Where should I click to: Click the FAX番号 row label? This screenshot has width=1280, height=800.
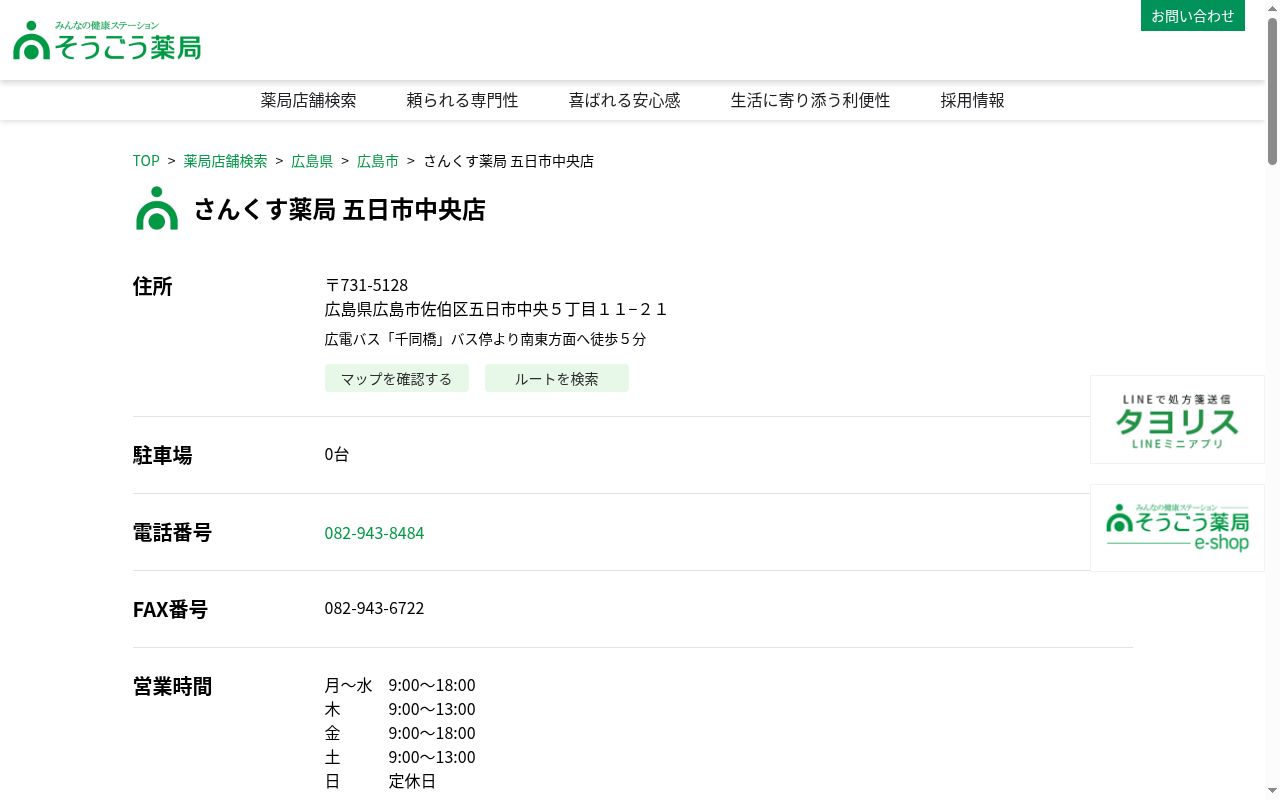[x=170, y=609]
